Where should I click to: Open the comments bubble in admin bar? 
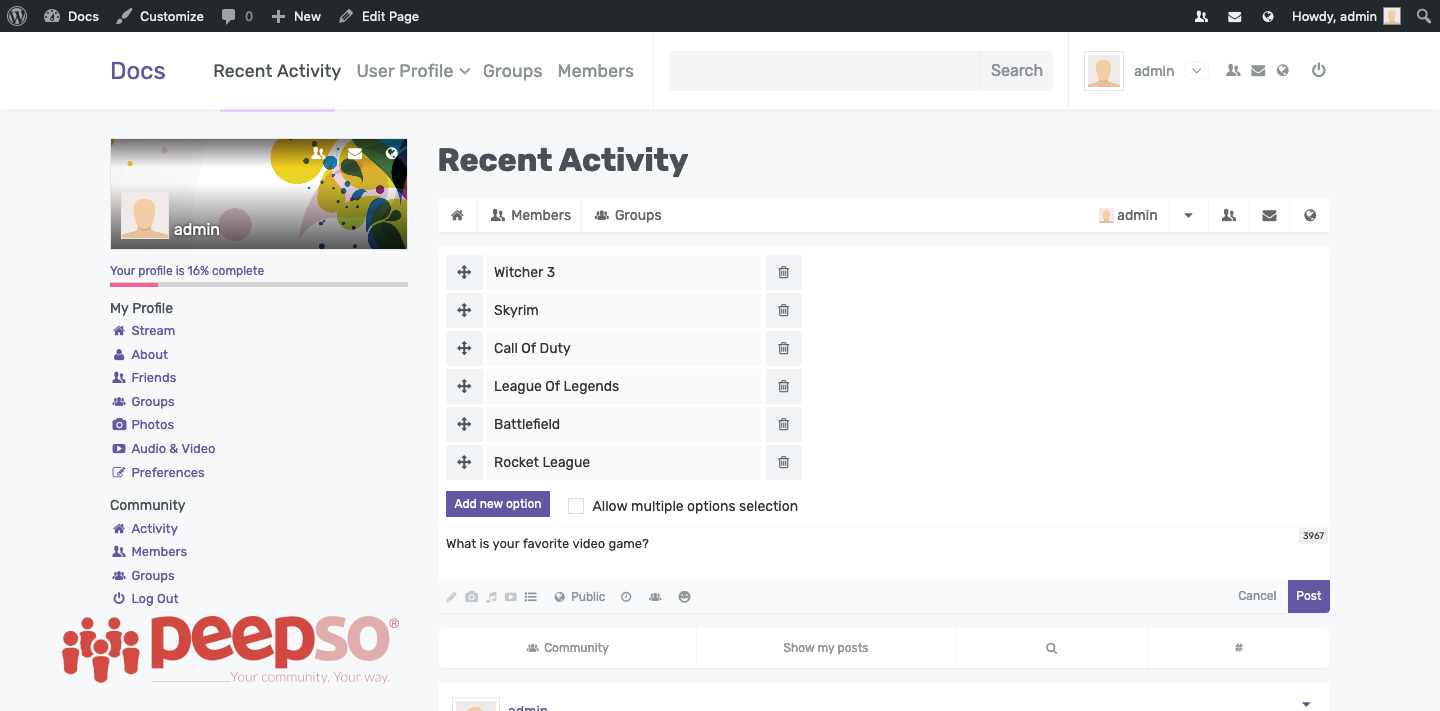coord(237,16)
